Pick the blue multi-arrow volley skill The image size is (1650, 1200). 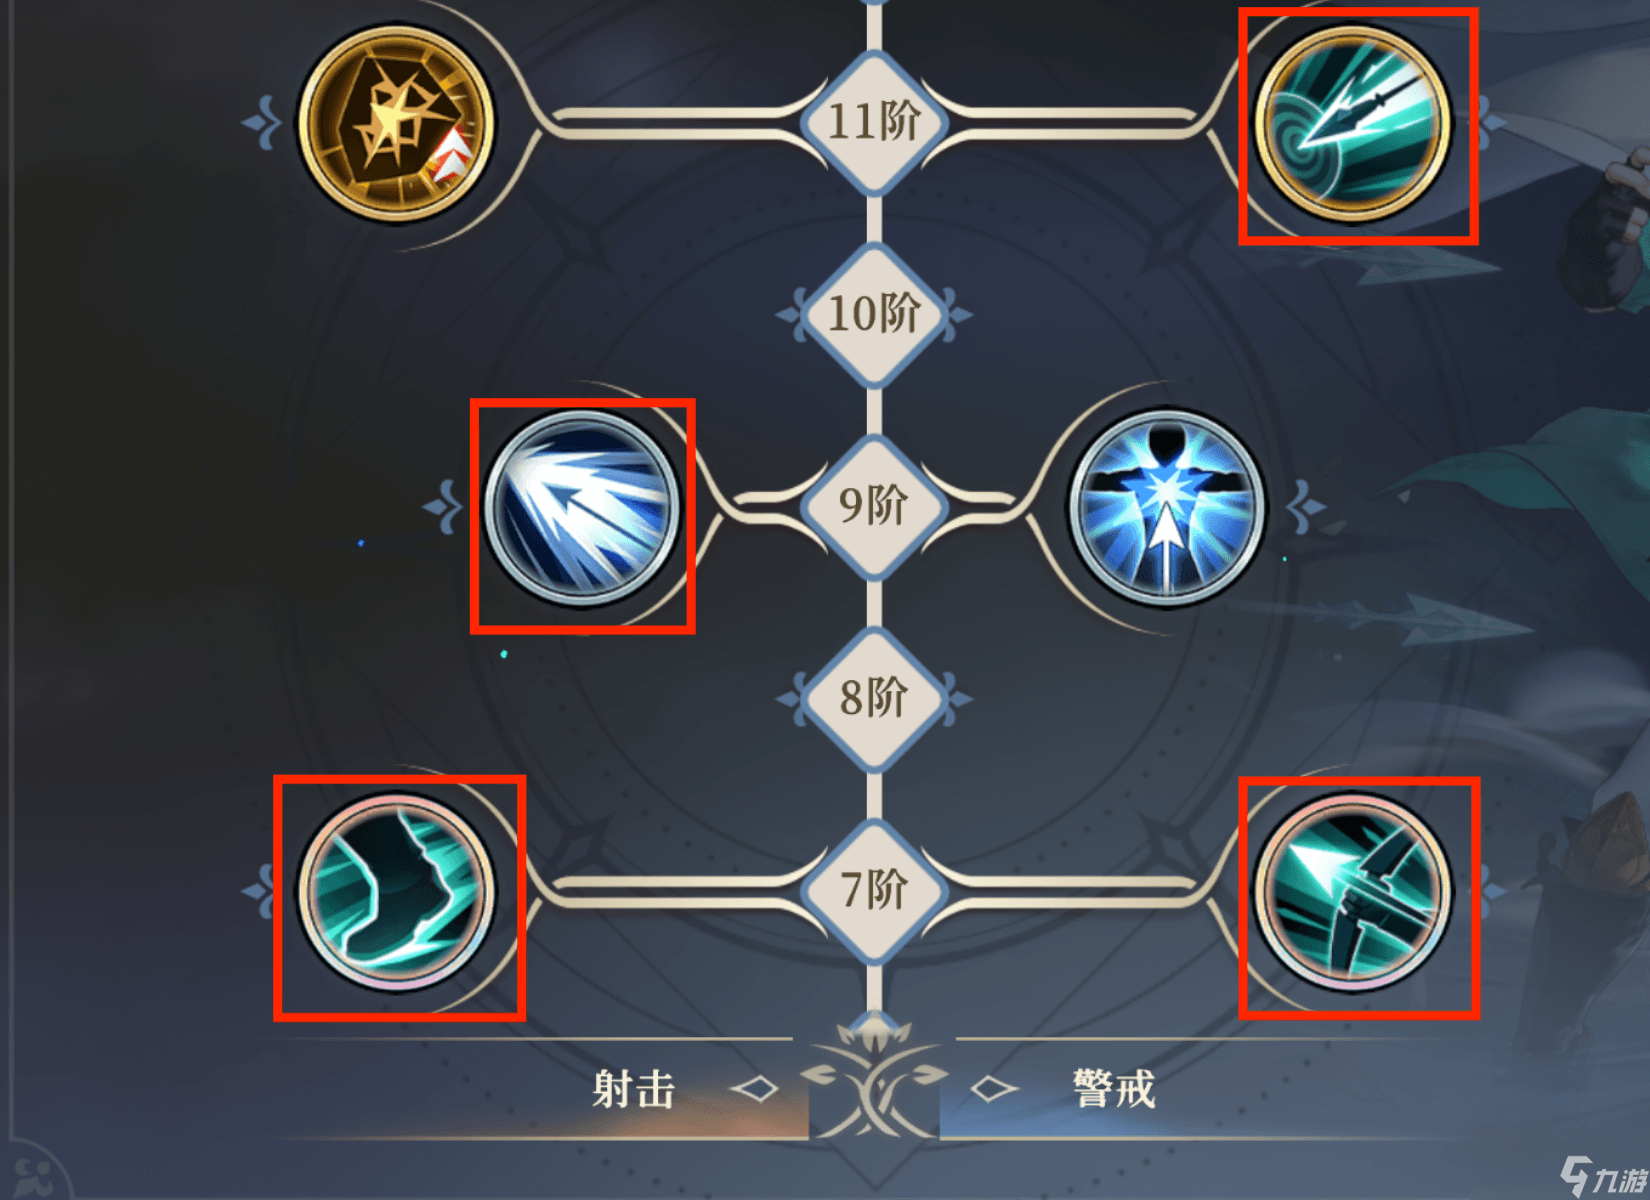coord(582,508)
